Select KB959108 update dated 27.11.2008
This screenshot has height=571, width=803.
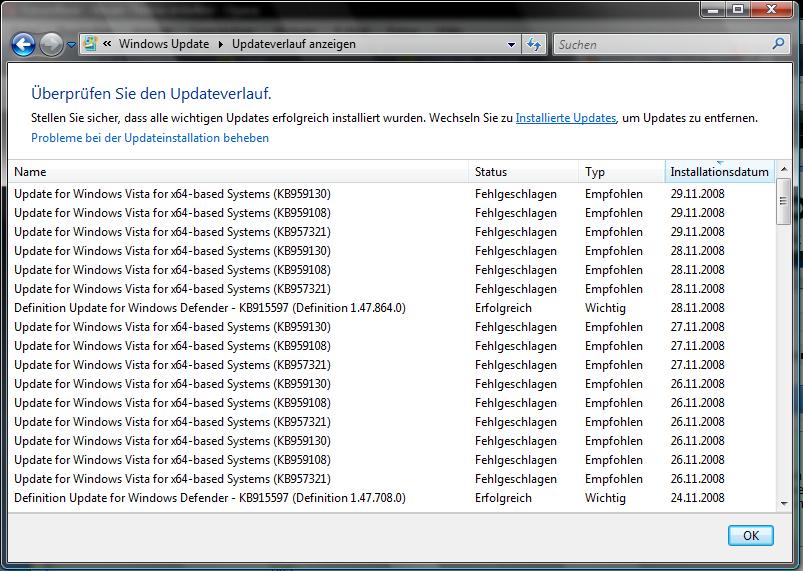(172, 346)
